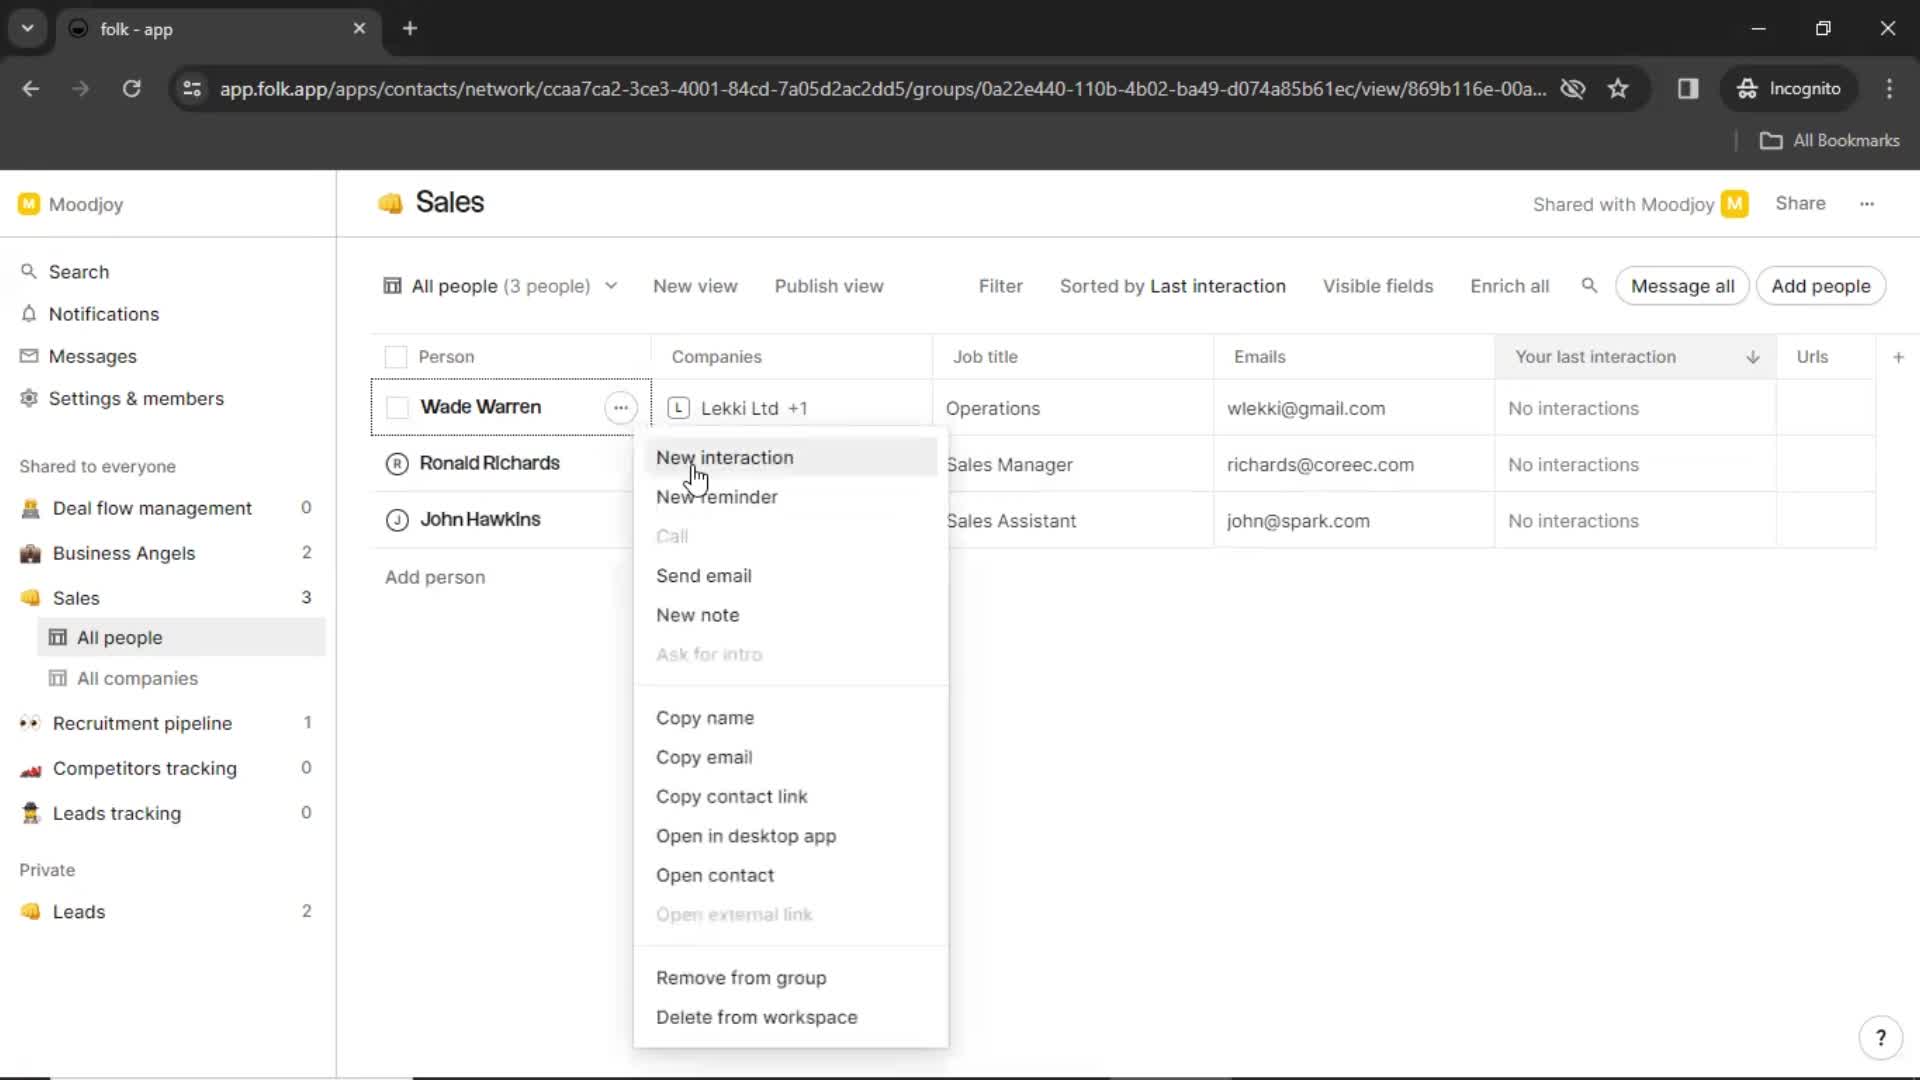The width and height of the screenshot is (1920, 1080).
Task: Click Add people button
Action: click(1822, 286)
